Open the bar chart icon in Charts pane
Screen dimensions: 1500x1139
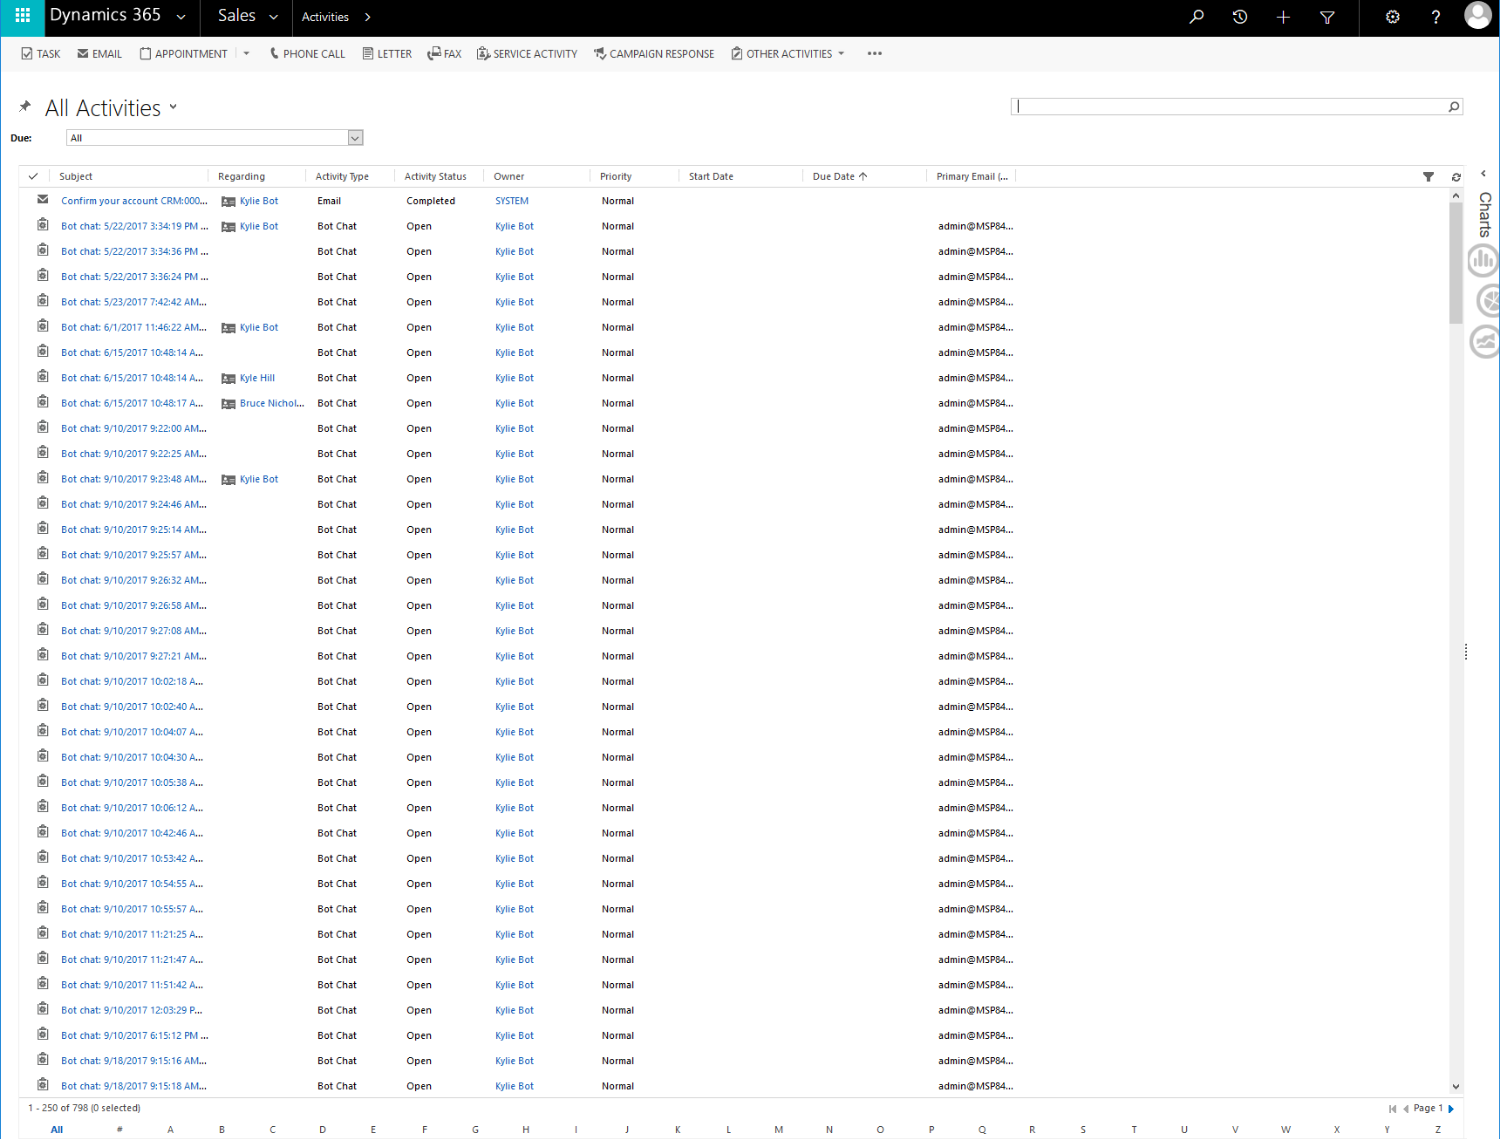click(x=1483, y=261)
